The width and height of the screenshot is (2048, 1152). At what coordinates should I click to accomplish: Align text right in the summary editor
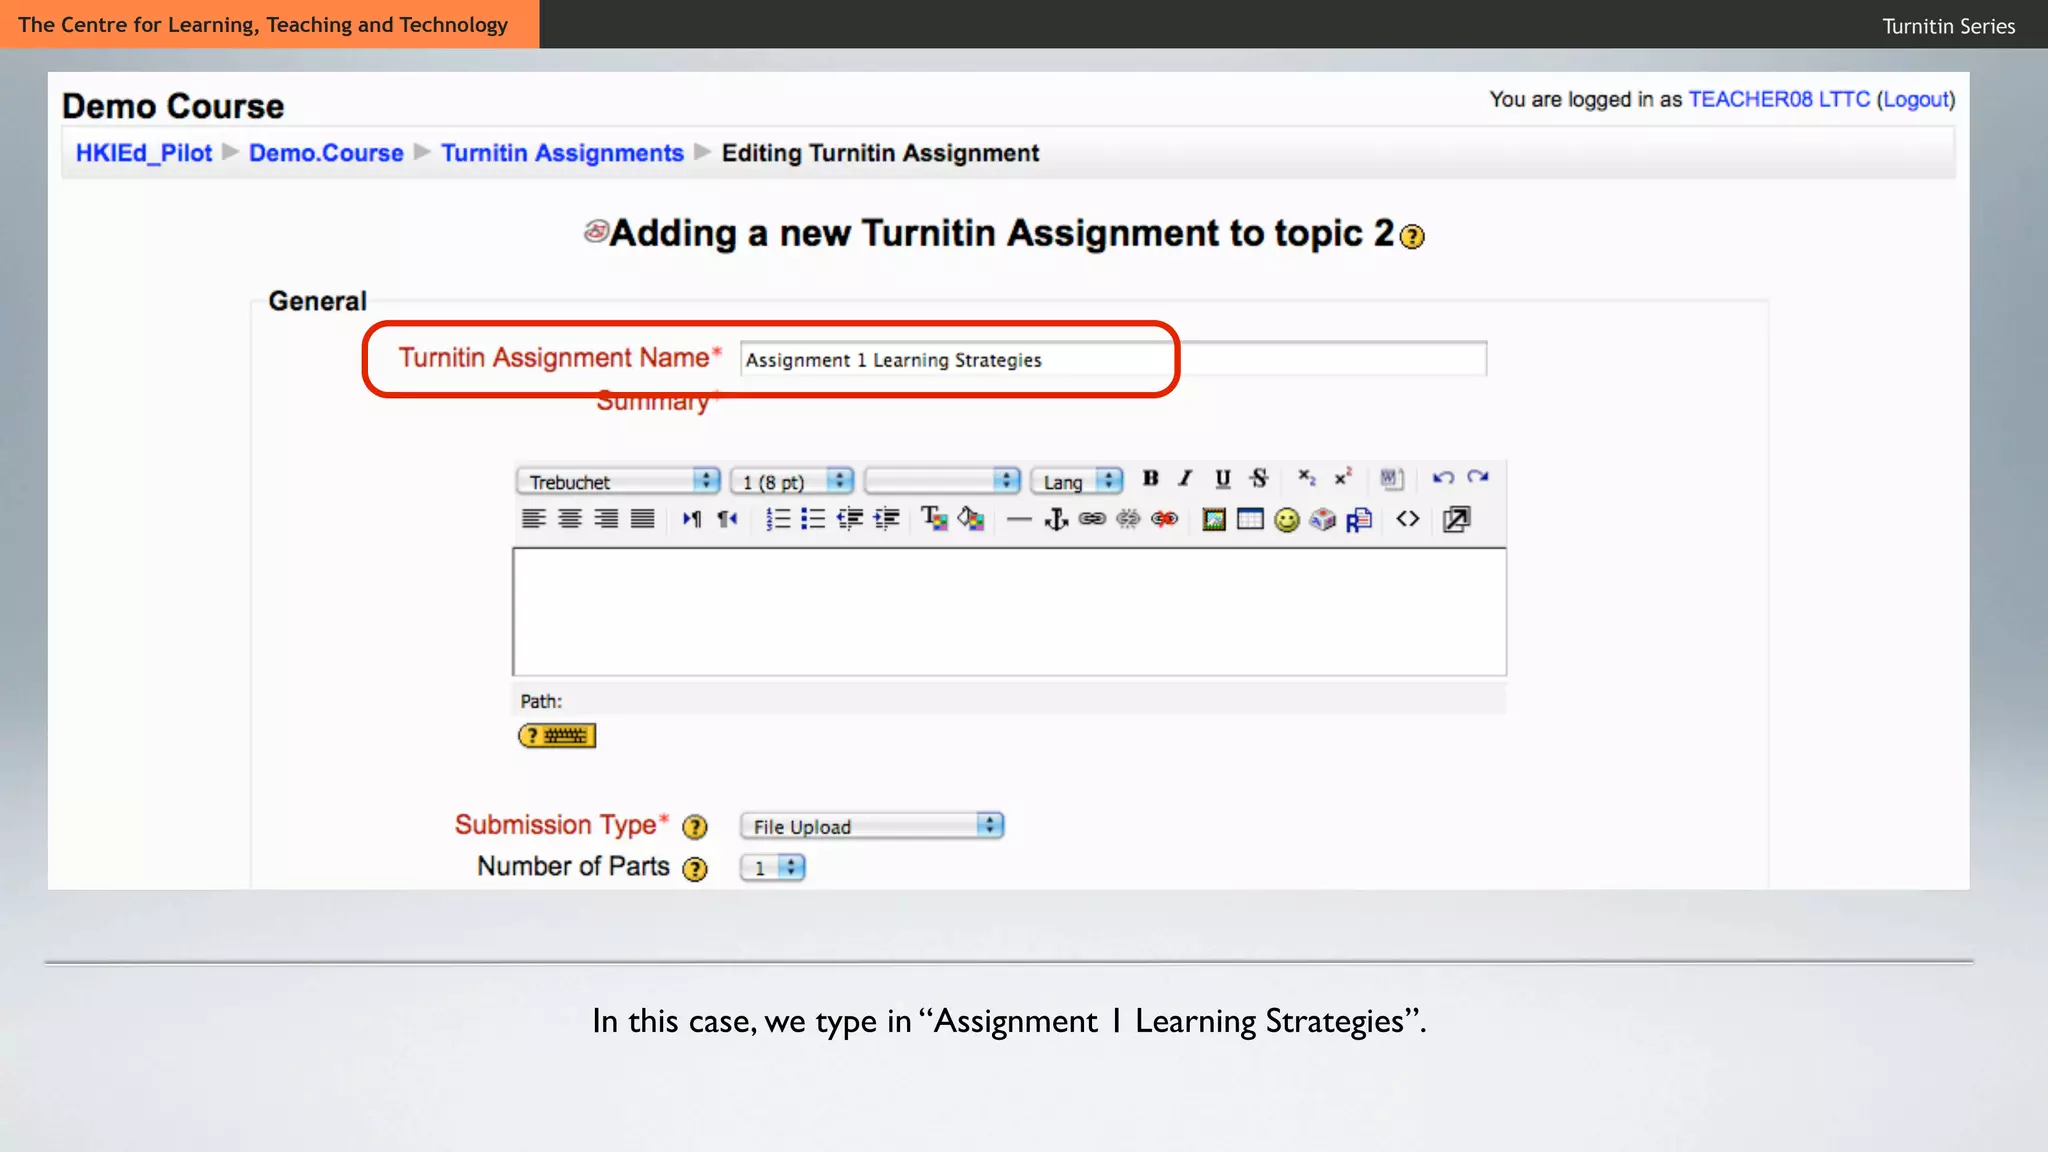pyautogui.click(x=606, y=518)
